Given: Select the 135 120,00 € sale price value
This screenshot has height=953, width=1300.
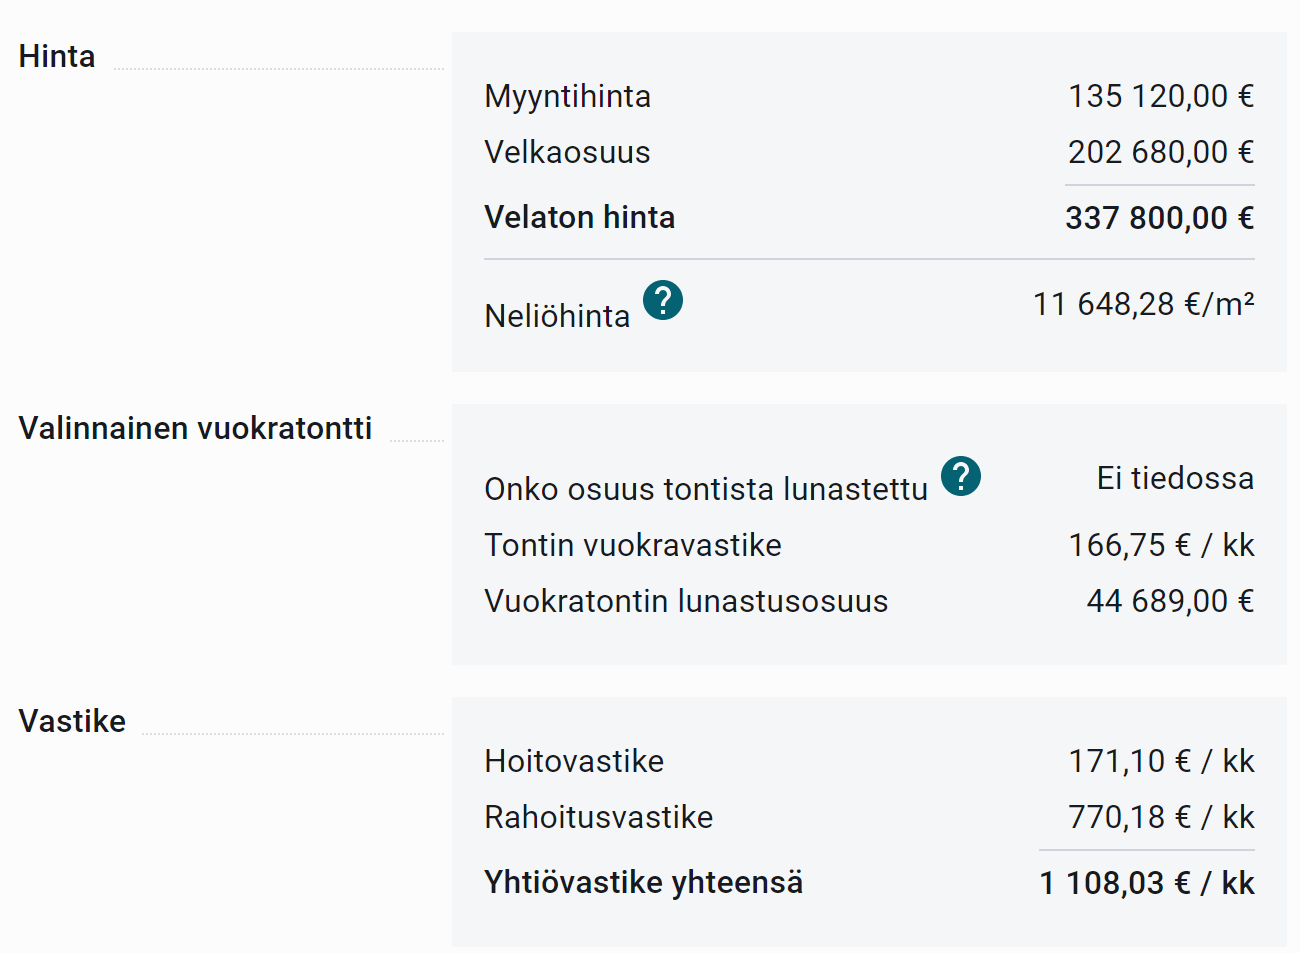Looking at the screenshot, I should (x=1160, y=97).
